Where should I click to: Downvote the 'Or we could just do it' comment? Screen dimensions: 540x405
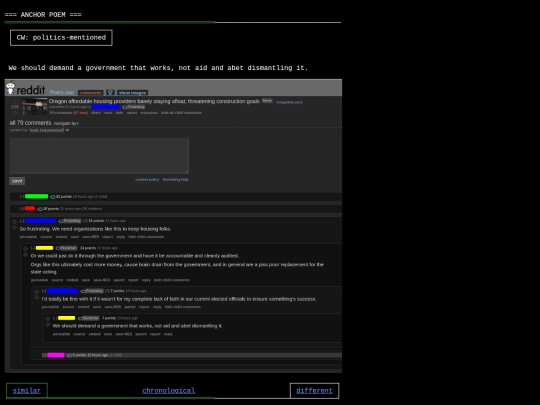[x=25, y=255]
